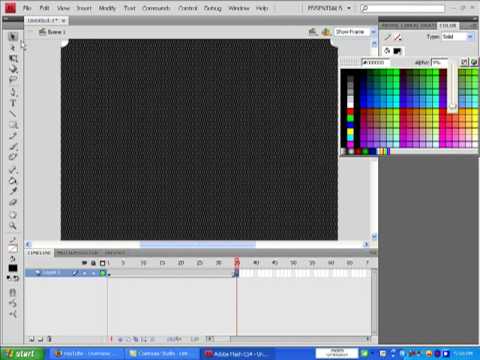Image resolution: width=480 pixels, height=360 pixels.
Task: Open the Color Type Solid dropdown
Action: 458,37
